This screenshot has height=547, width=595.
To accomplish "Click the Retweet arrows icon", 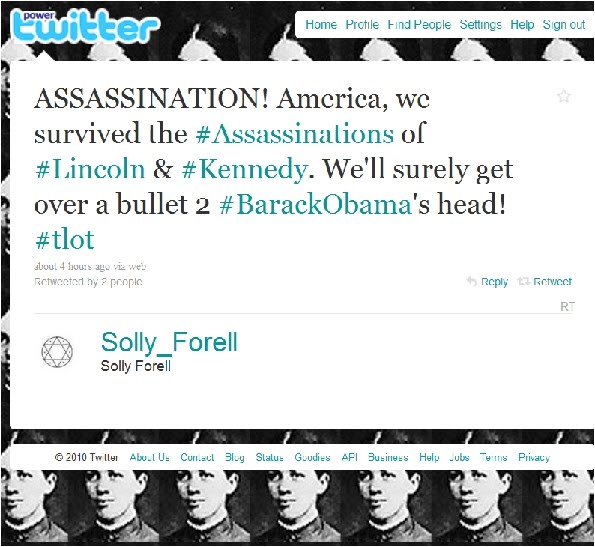I will [524, 281].
